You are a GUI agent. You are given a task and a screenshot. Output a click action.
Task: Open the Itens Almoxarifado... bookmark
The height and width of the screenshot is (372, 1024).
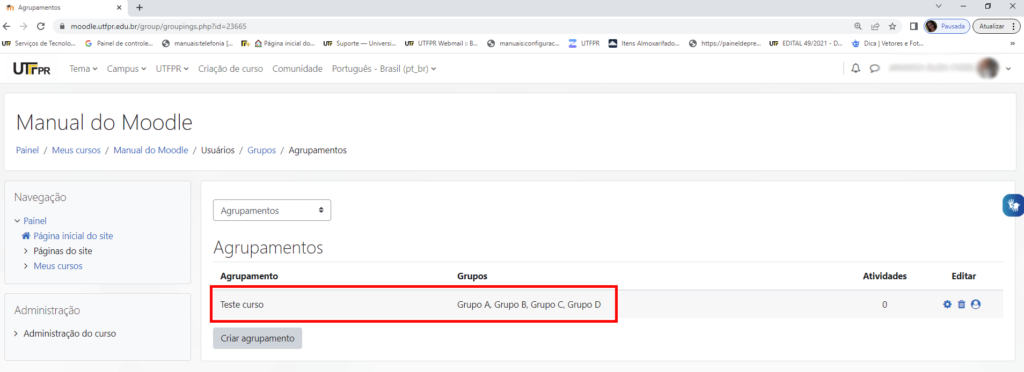[645, 44]
